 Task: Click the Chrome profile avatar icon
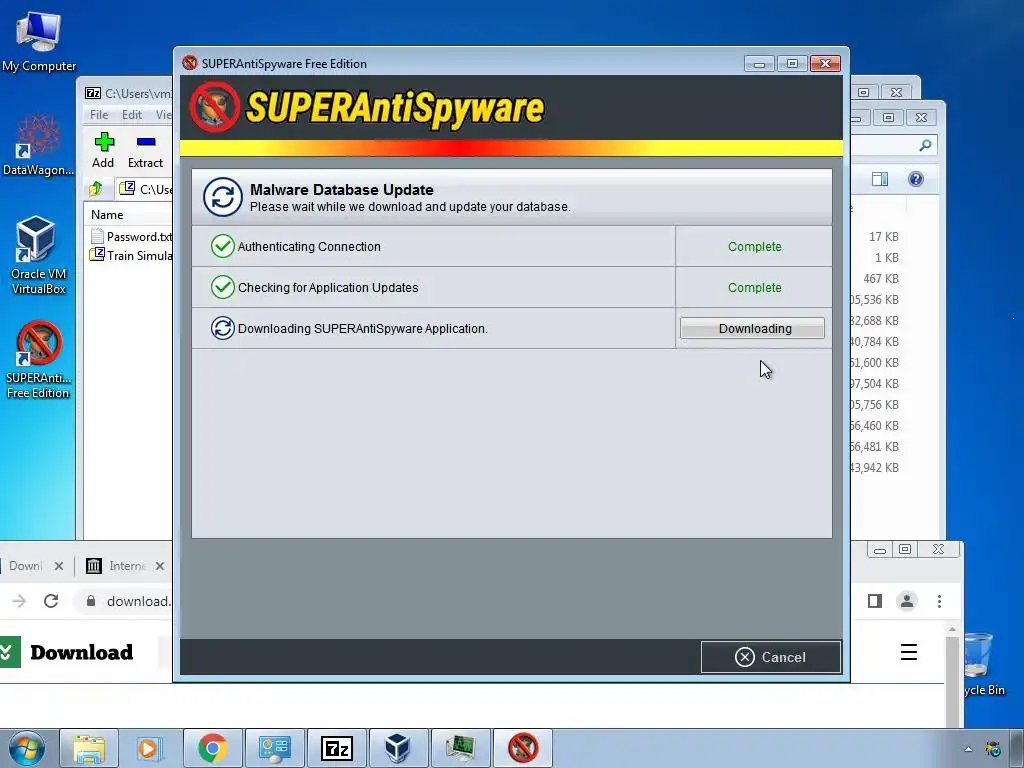906,601
